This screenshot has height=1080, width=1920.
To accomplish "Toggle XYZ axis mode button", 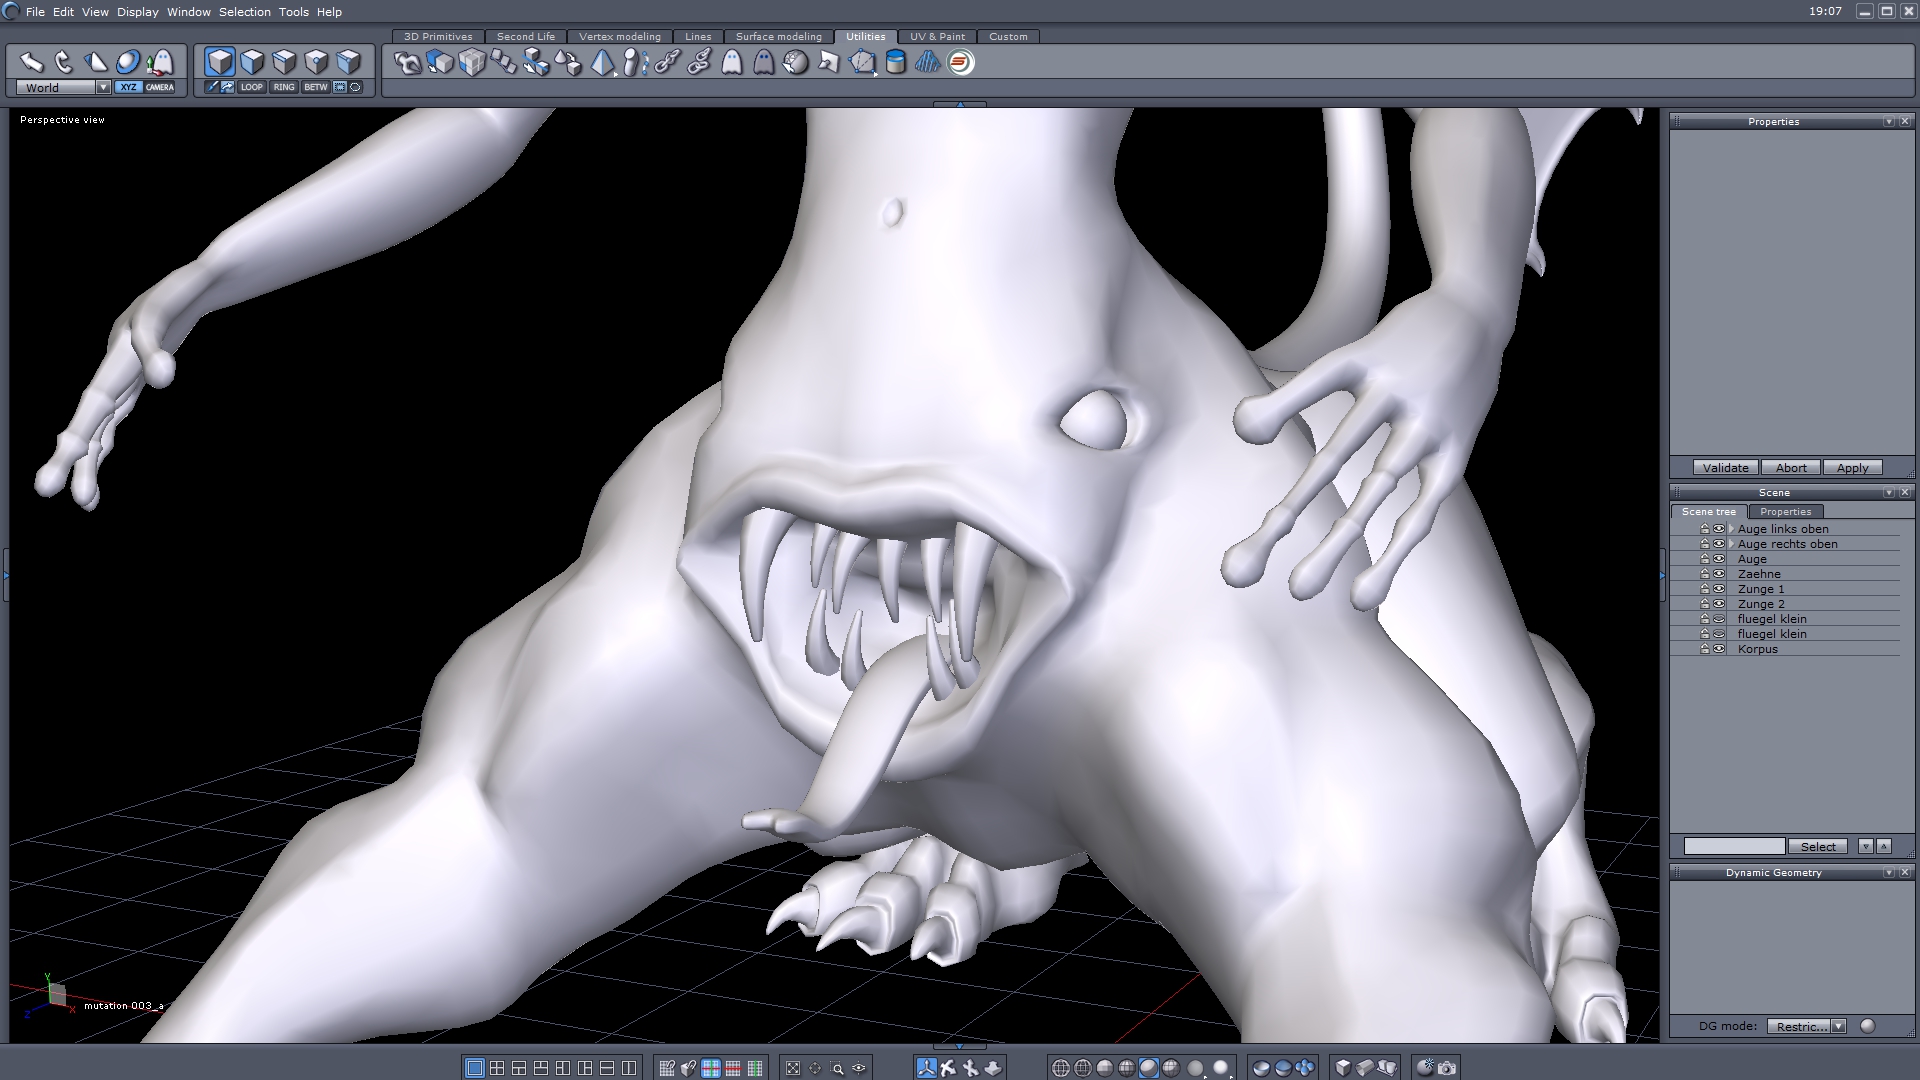I will pos(128,87).
